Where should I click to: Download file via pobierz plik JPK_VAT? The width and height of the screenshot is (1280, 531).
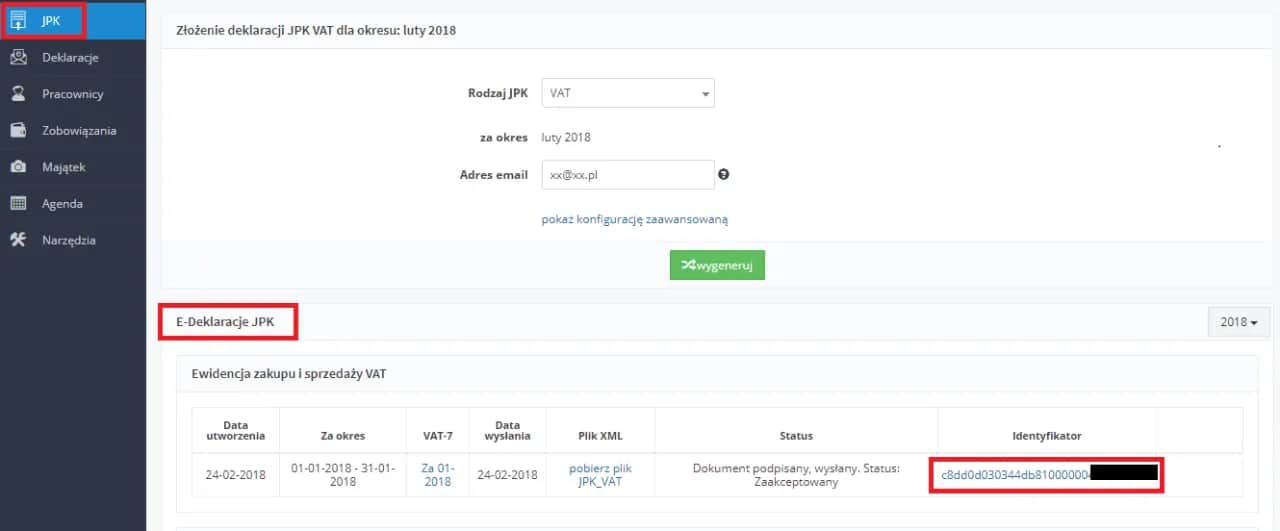coord(600,475)
